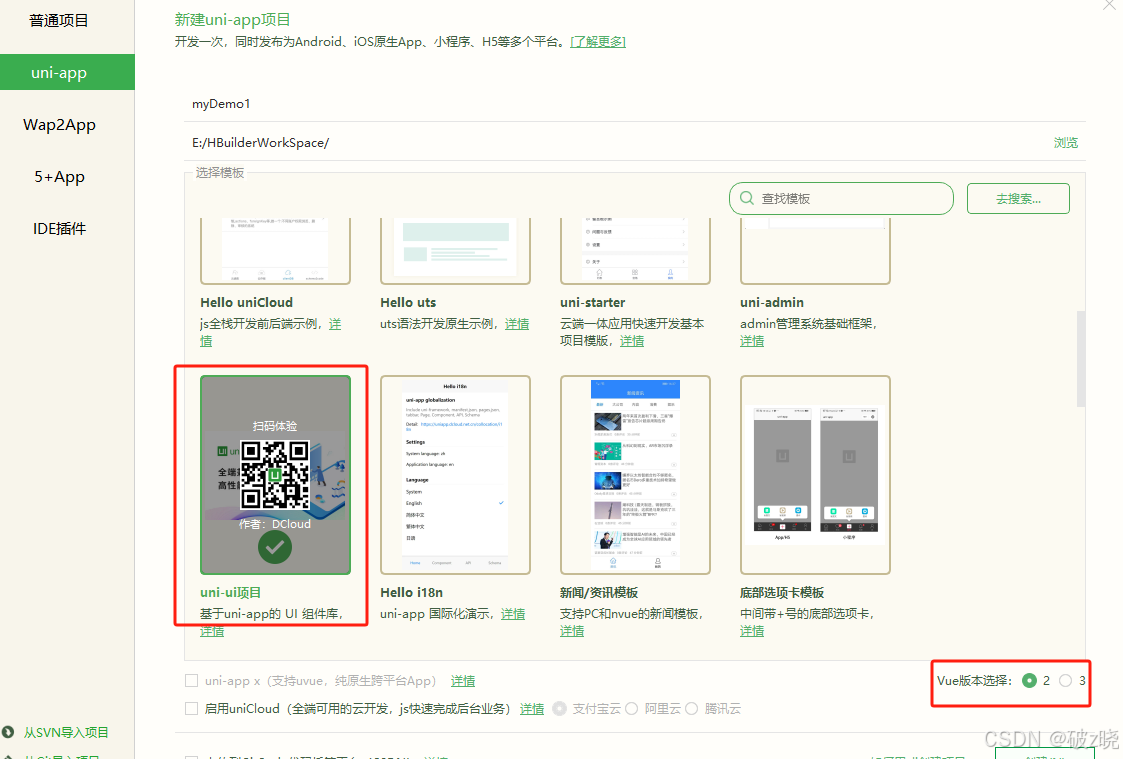The width and height of the screenshot is (1123, 759).
Task: Click the green checkmark on uni-ui template
Action: pos(275,548)
